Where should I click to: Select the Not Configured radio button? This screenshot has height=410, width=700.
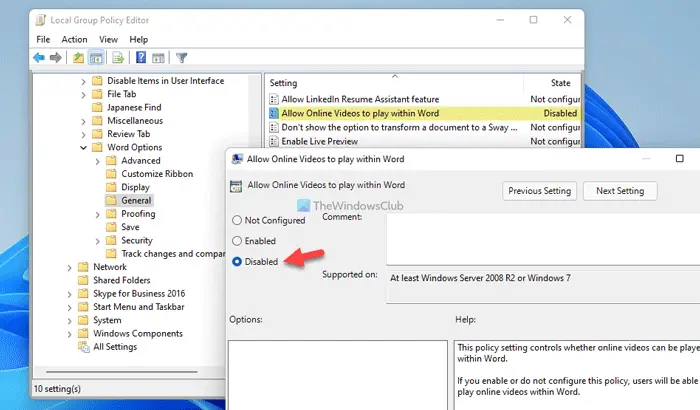237,220
